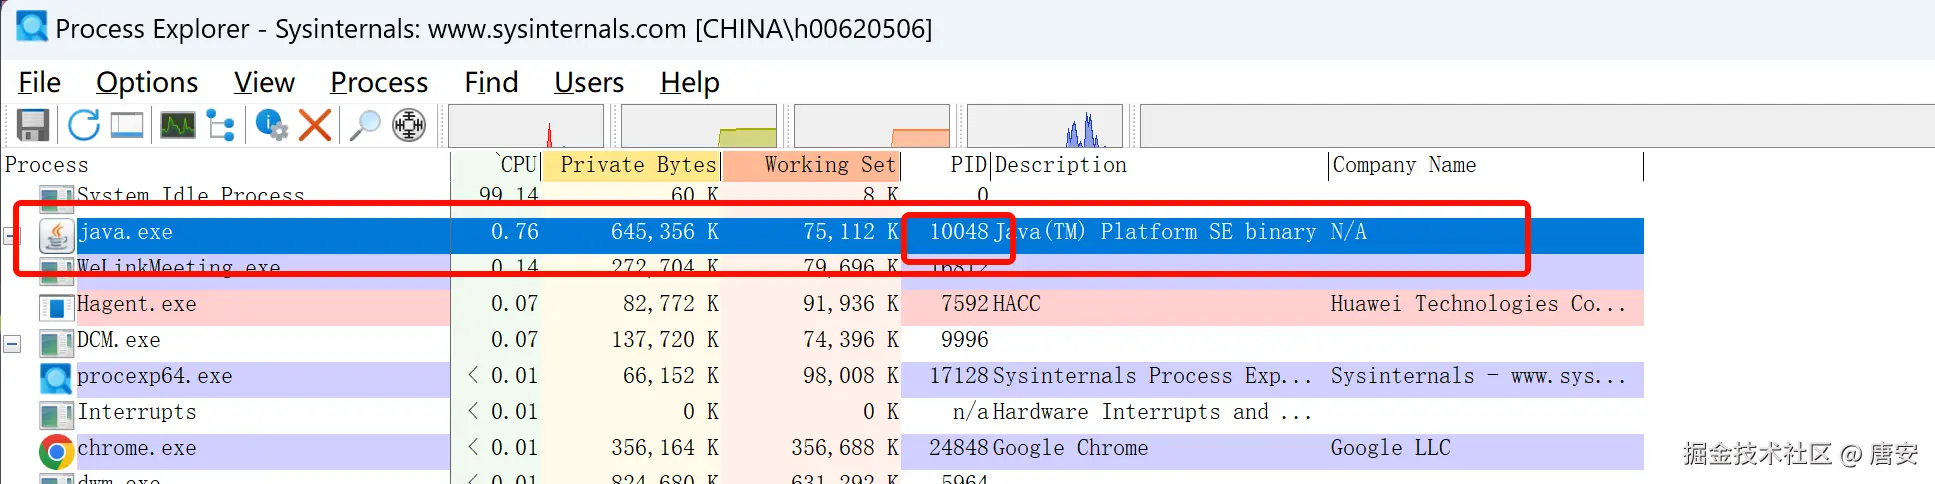Click the Refresh Now toolbar icon

(84, 125)
